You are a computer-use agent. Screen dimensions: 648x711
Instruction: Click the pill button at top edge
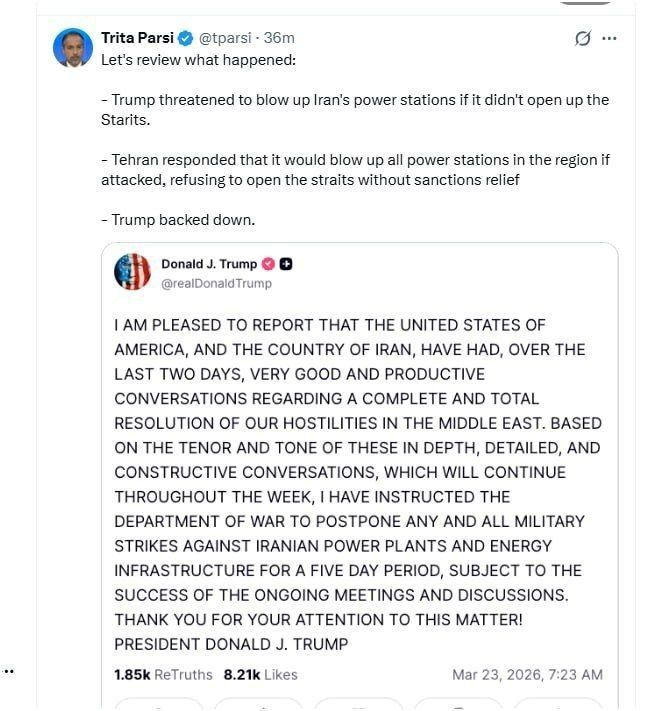[x=585, y=2]
